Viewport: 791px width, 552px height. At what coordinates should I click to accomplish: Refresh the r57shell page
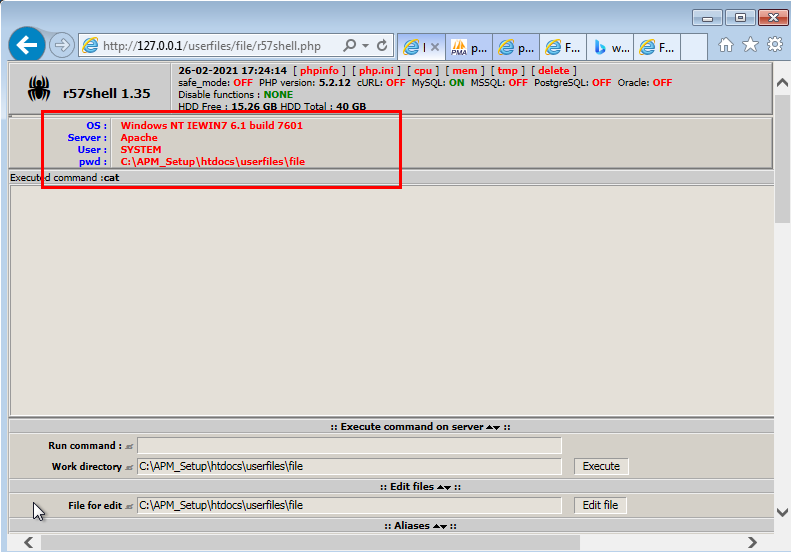(x=382, y=45)
